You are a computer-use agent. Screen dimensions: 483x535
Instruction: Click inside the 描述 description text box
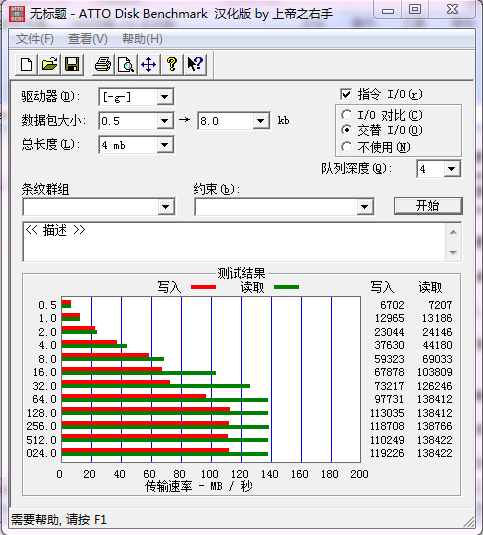click(x=234, y=242)
